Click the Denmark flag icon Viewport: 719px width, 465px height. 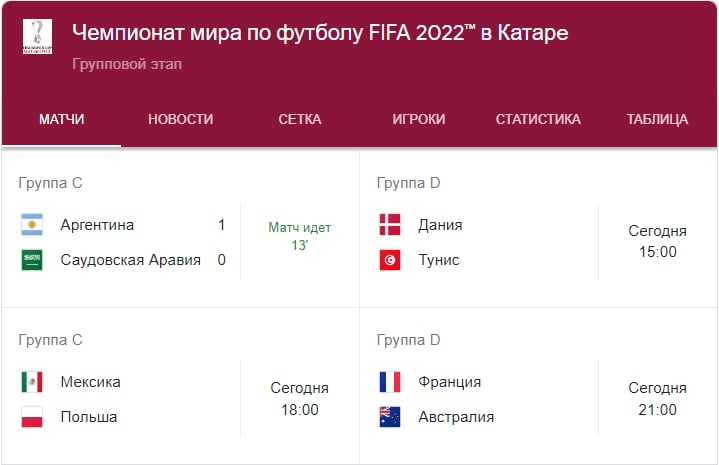pos(390,225)
